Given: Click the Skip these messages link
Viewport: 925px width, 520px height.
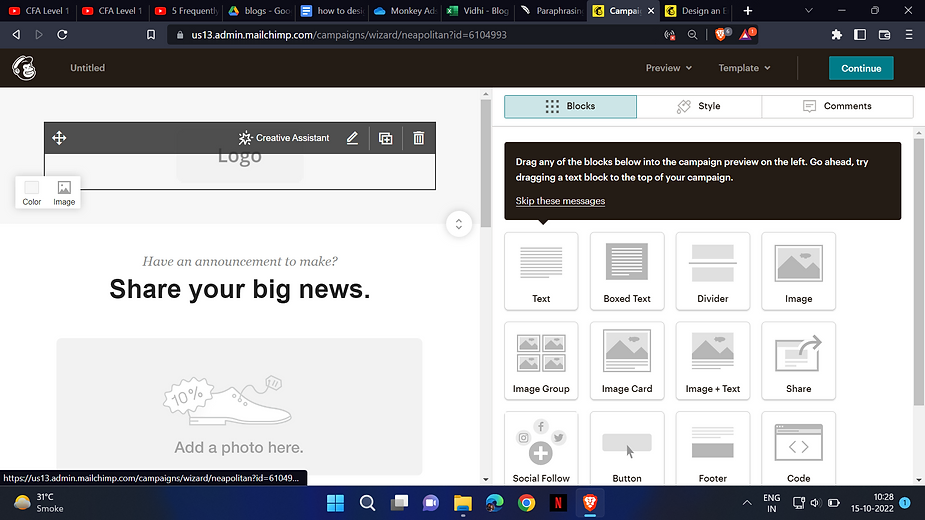Looking at the screenshot, I should pyautogui.click(x=560, y=201).
